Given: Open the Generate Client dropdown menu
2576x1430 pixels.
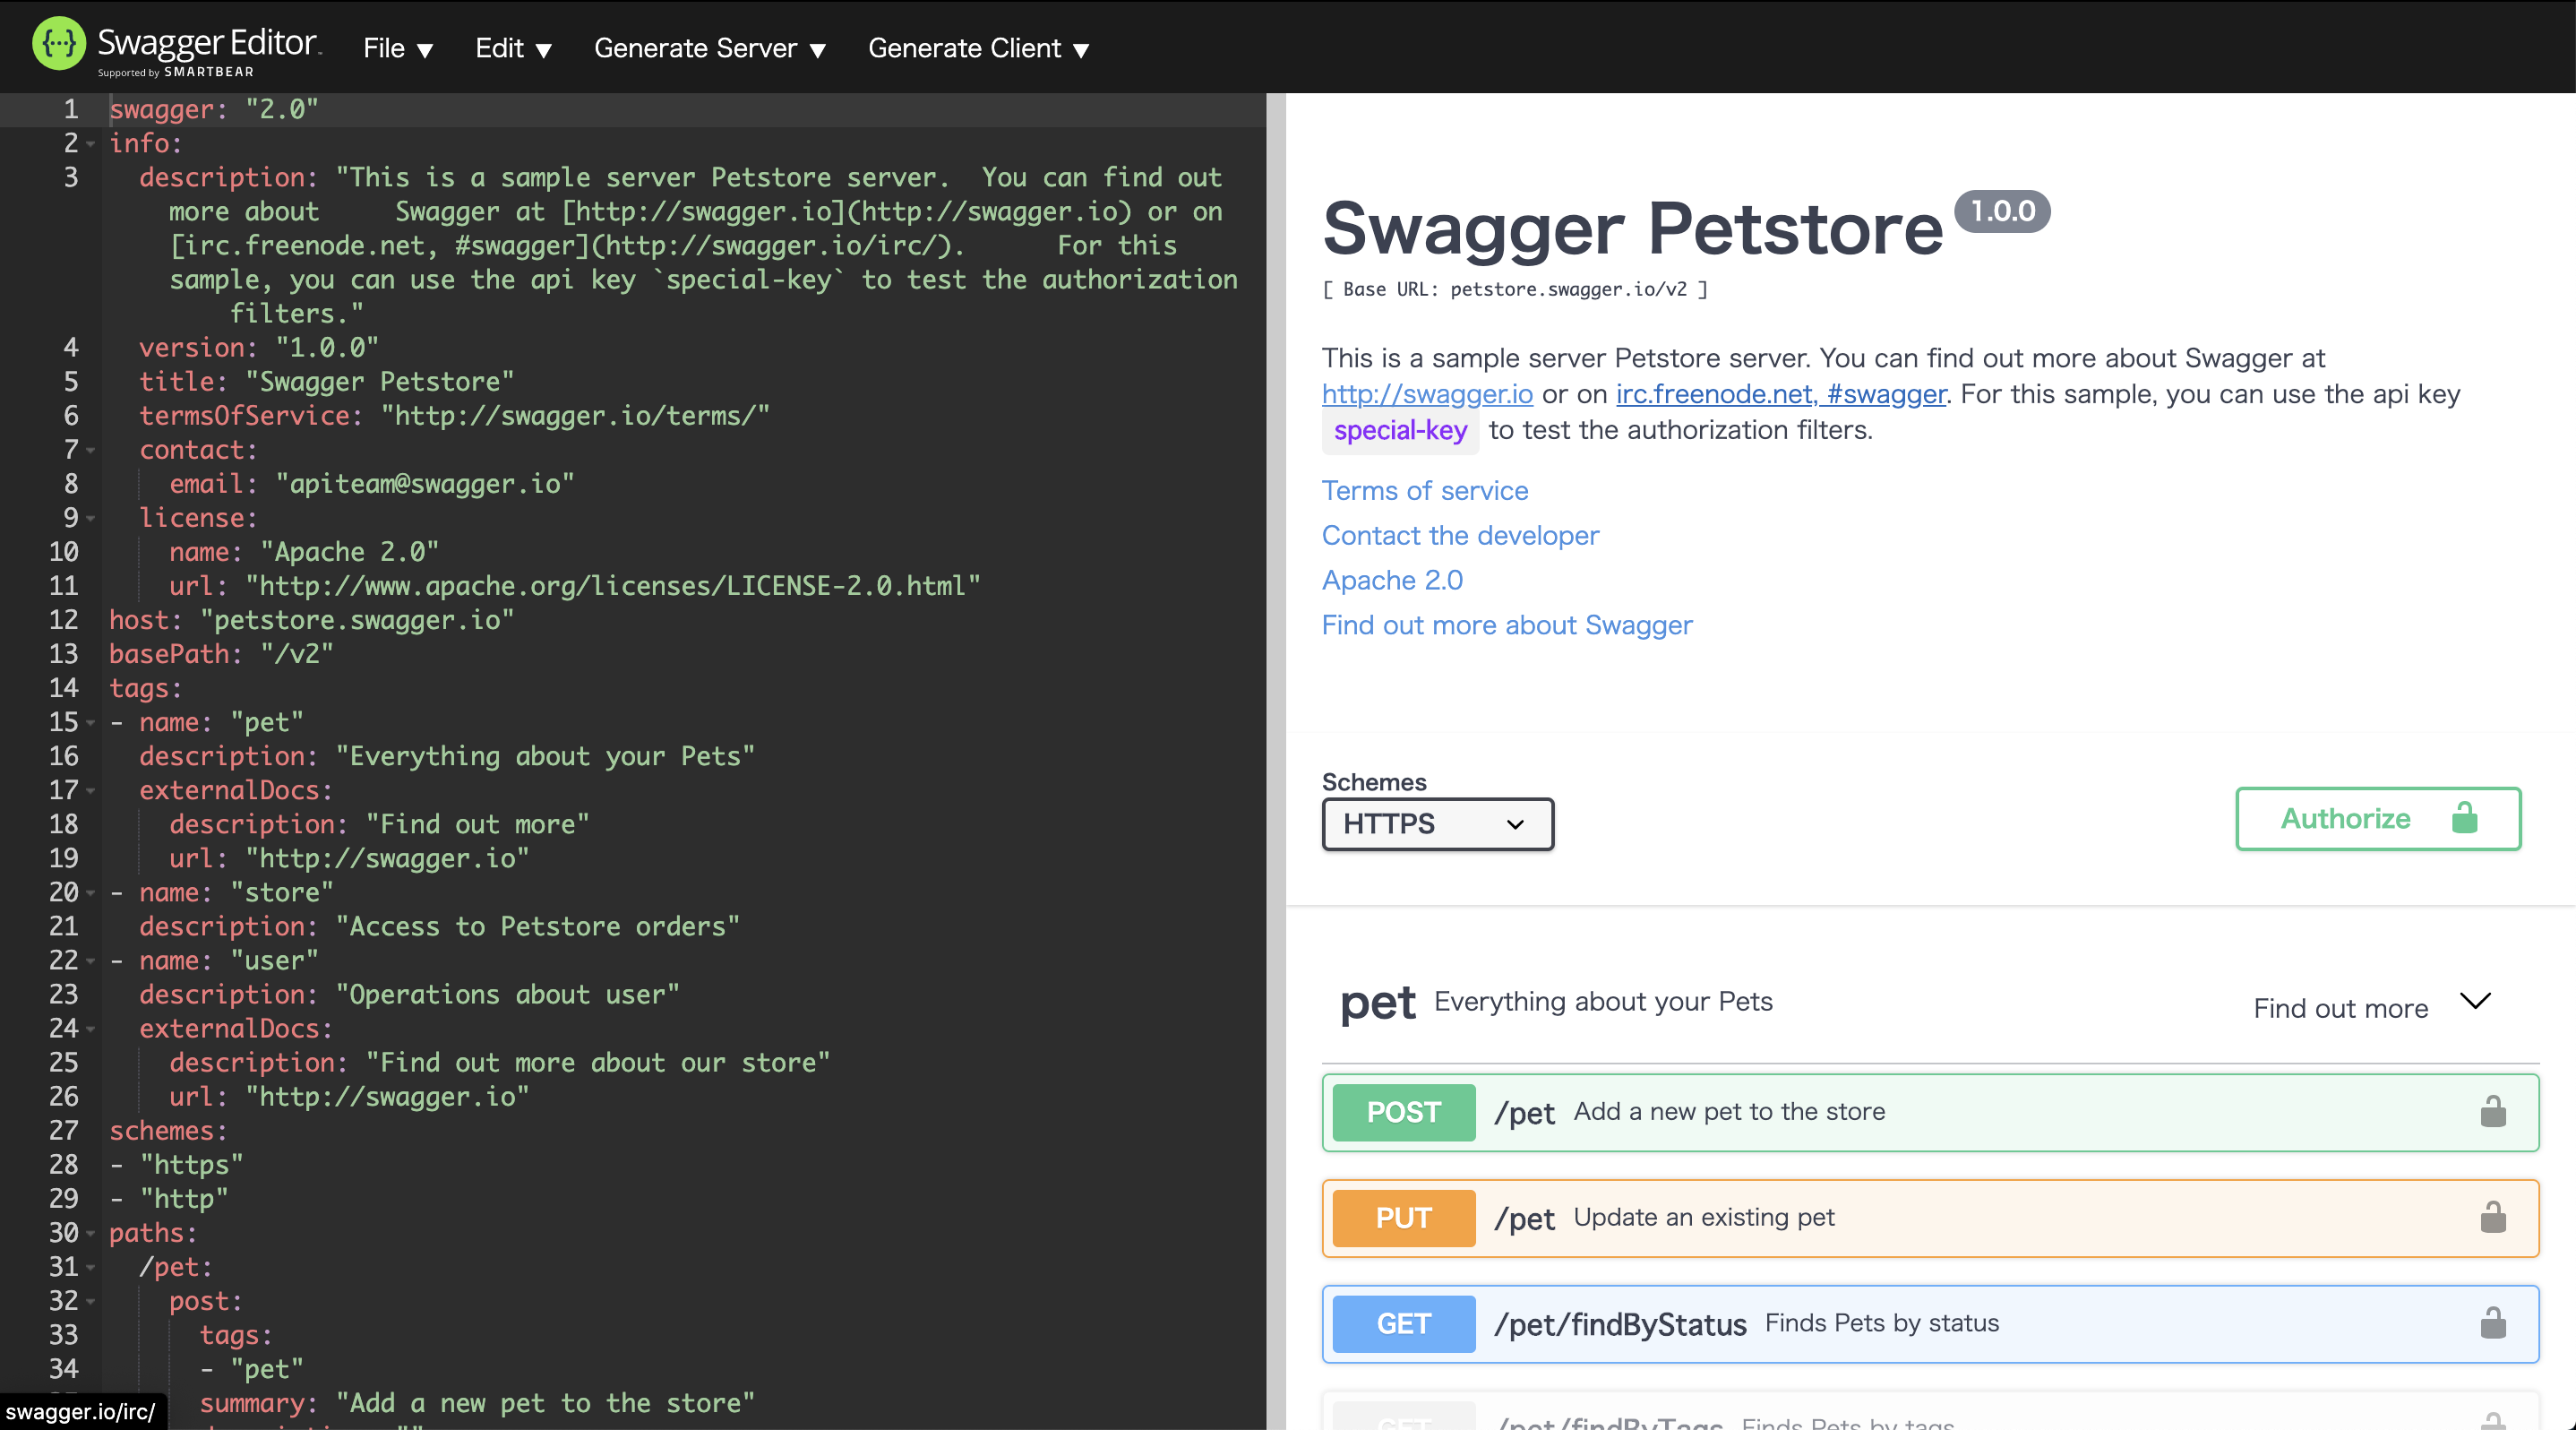Looking at the screenshot, I should click(977, 48).
